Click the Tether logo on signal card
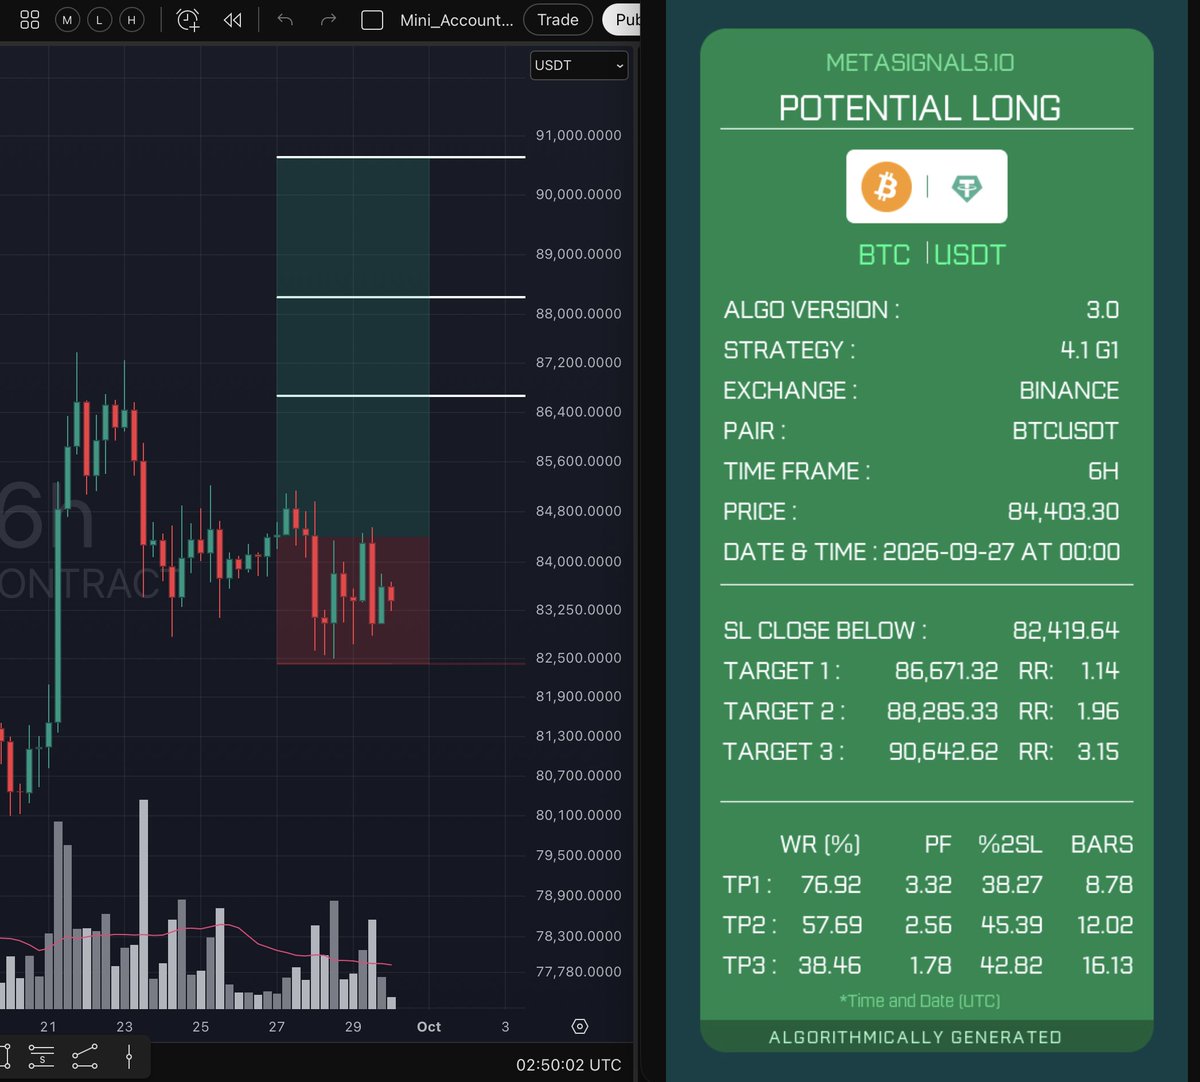Image resolution: width=1200 pixels, height=1082 pixels. (x=966, y=188)
